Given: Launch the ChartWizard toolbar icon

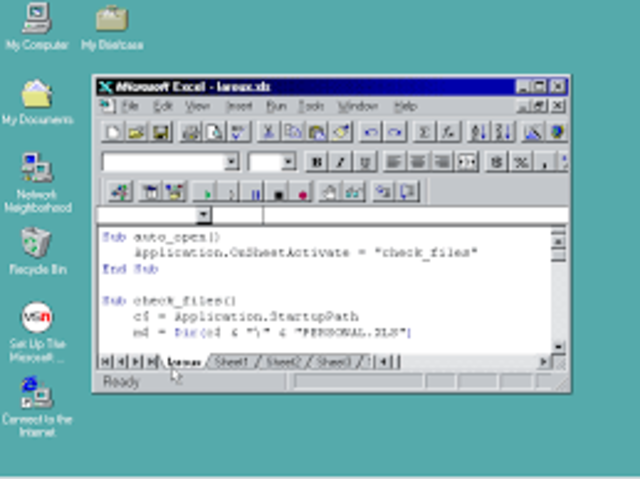Looking at the screenshot, I should (533, 132).
